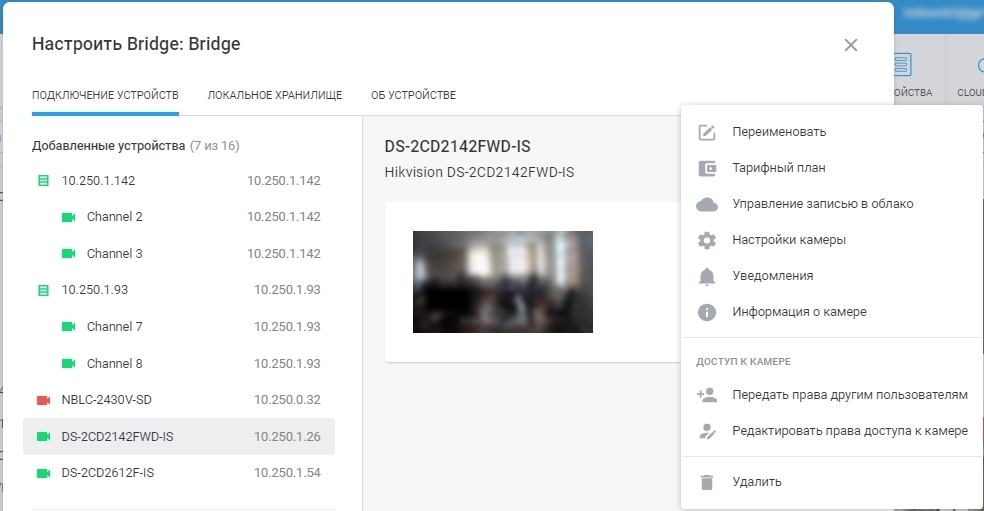Open the Об устройстве tab
The width and height of the screenshot is (984, 511).
414,95
